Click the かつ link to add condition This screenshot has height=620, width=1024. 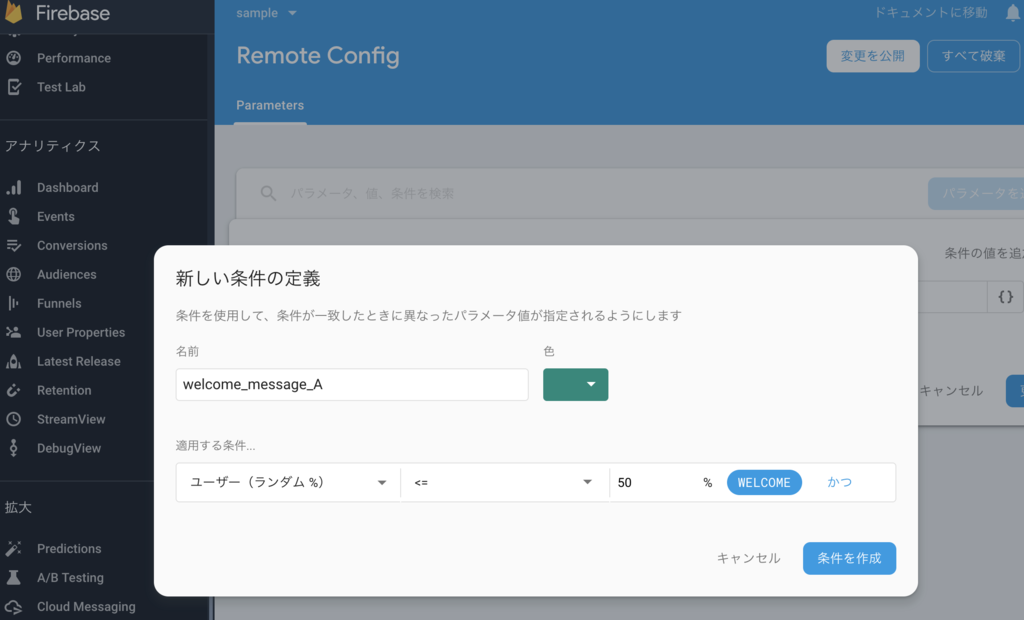pos(839,482)
